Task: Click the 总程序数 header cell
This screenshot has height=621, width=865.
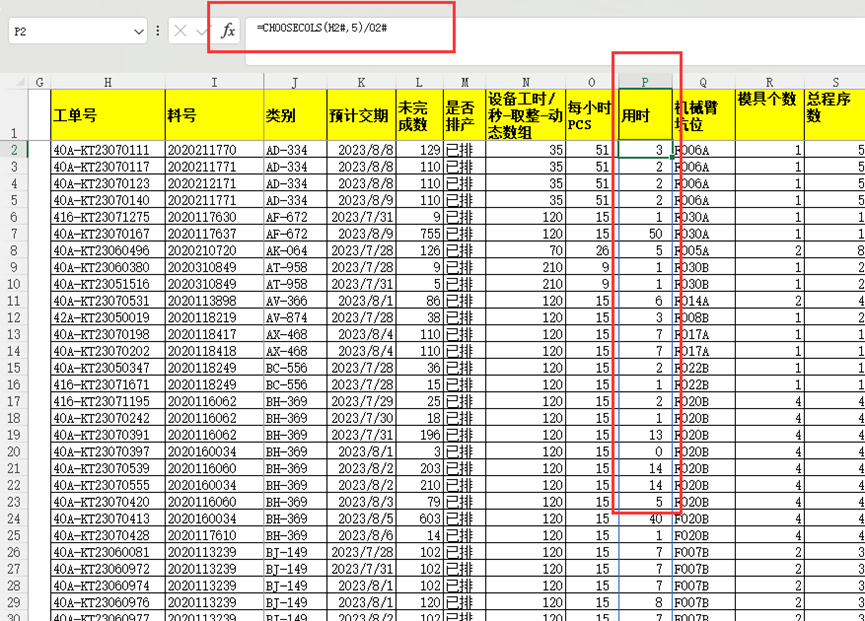Action: pyautogui.click(x=835, y=115)
